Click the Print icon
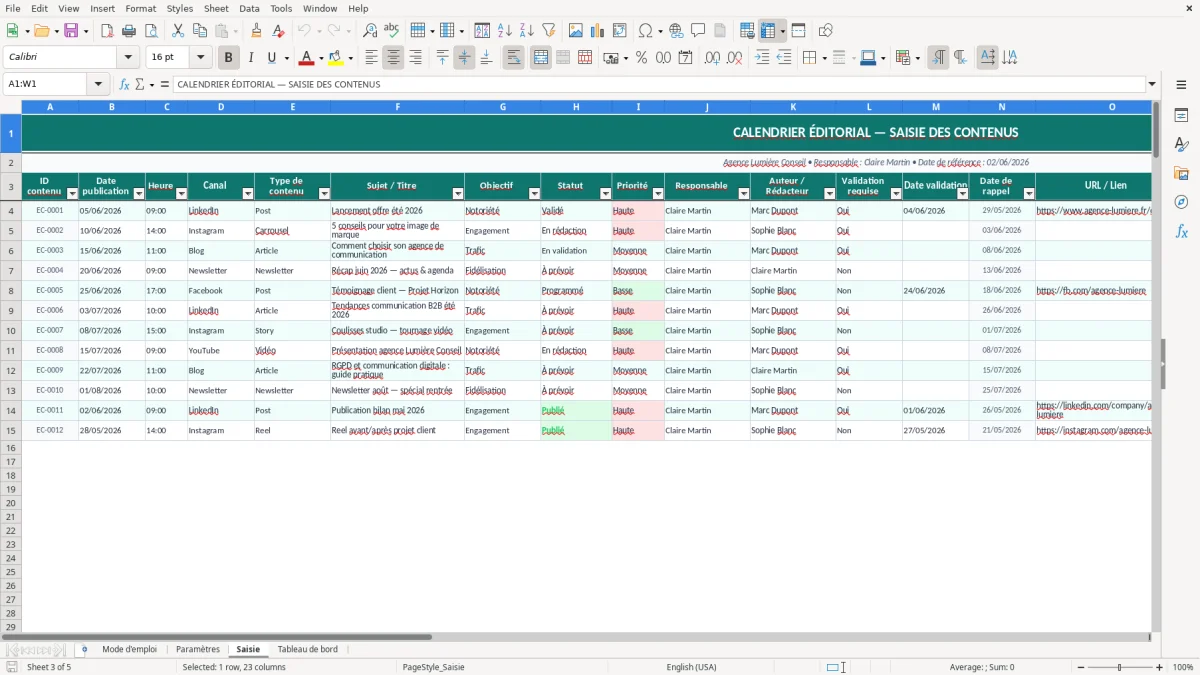Viewport: 1200px width, 675px height. tap(129, 31)
